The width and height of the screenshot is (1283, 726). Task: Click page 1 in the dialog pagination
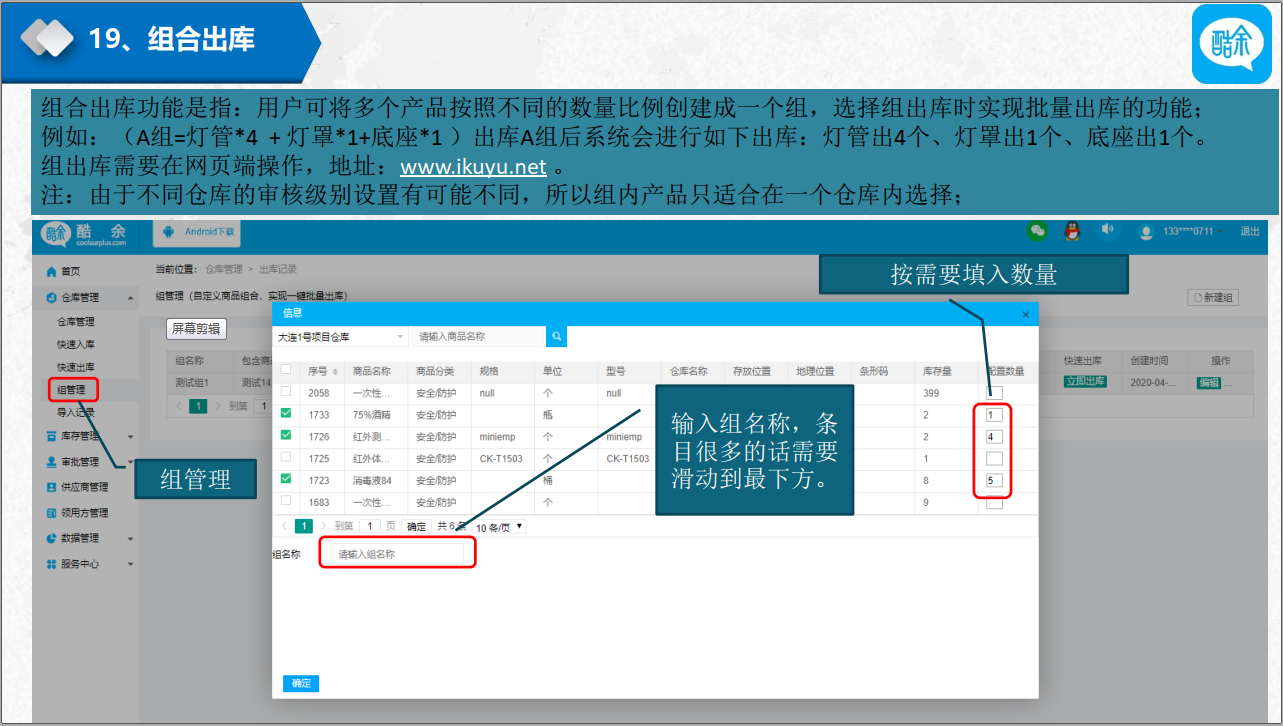[x=303, y=526]
